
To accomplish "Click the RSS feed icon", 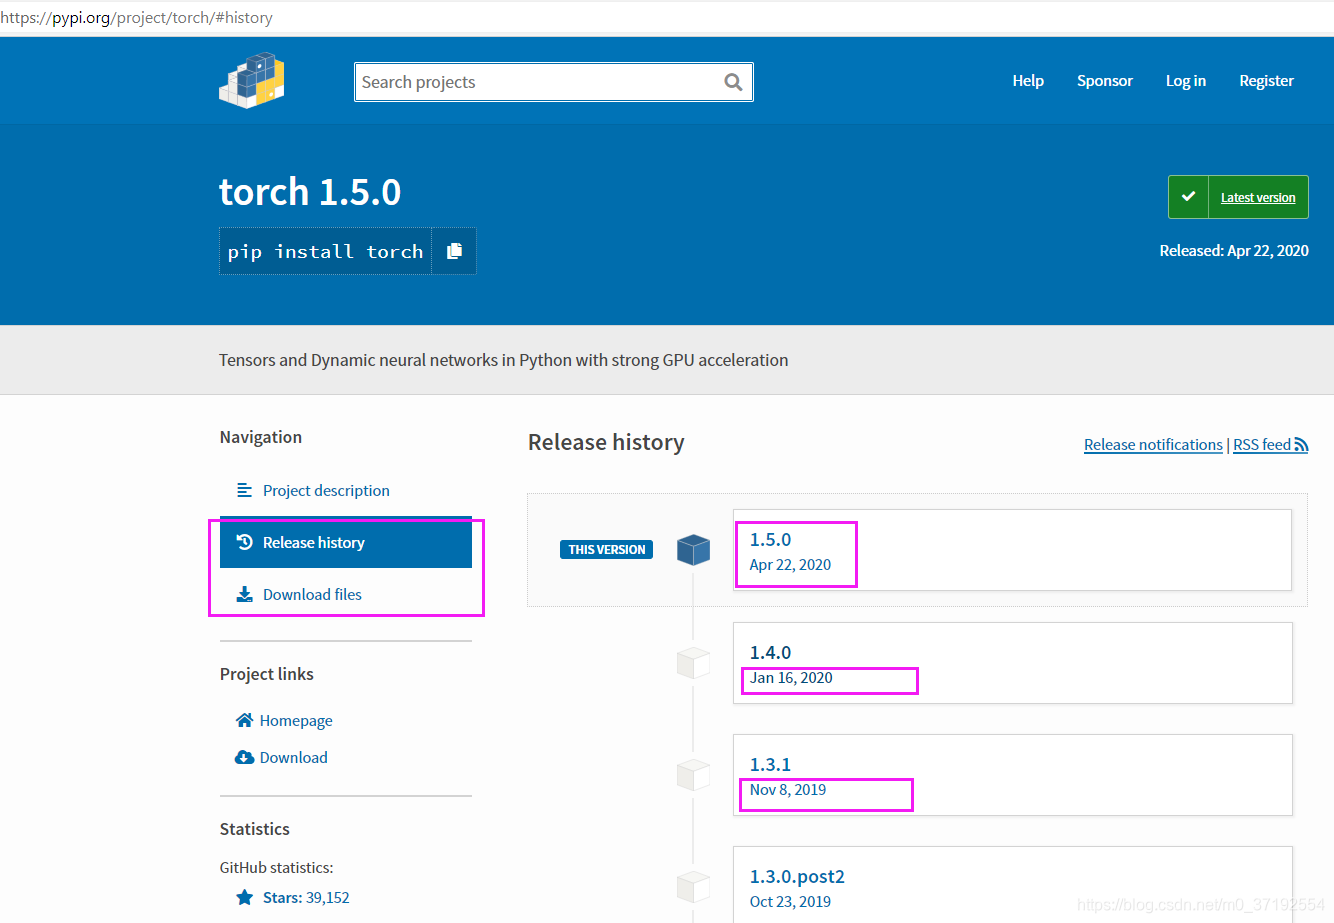I will tap(1302, 443).
